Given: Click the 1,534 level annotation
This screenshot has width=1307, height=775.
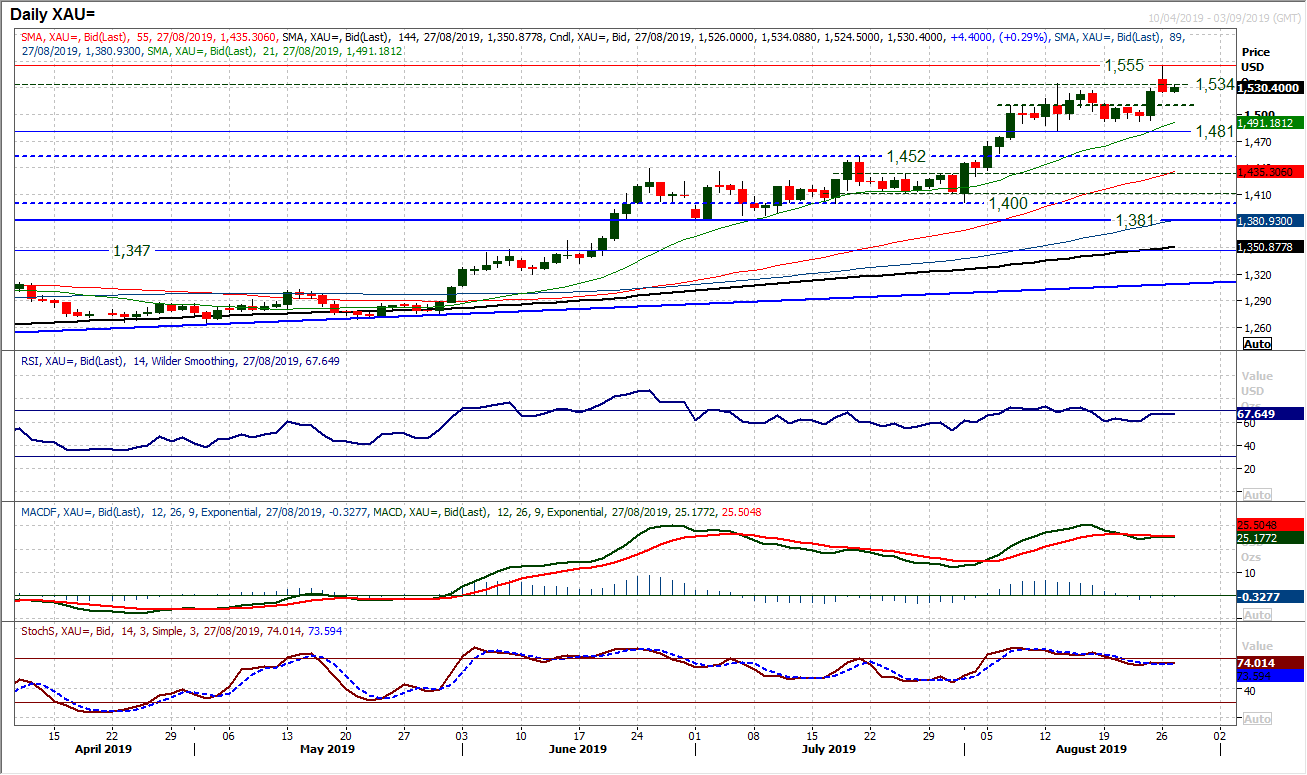Looking at the screenshot, I should (1215, 85).
